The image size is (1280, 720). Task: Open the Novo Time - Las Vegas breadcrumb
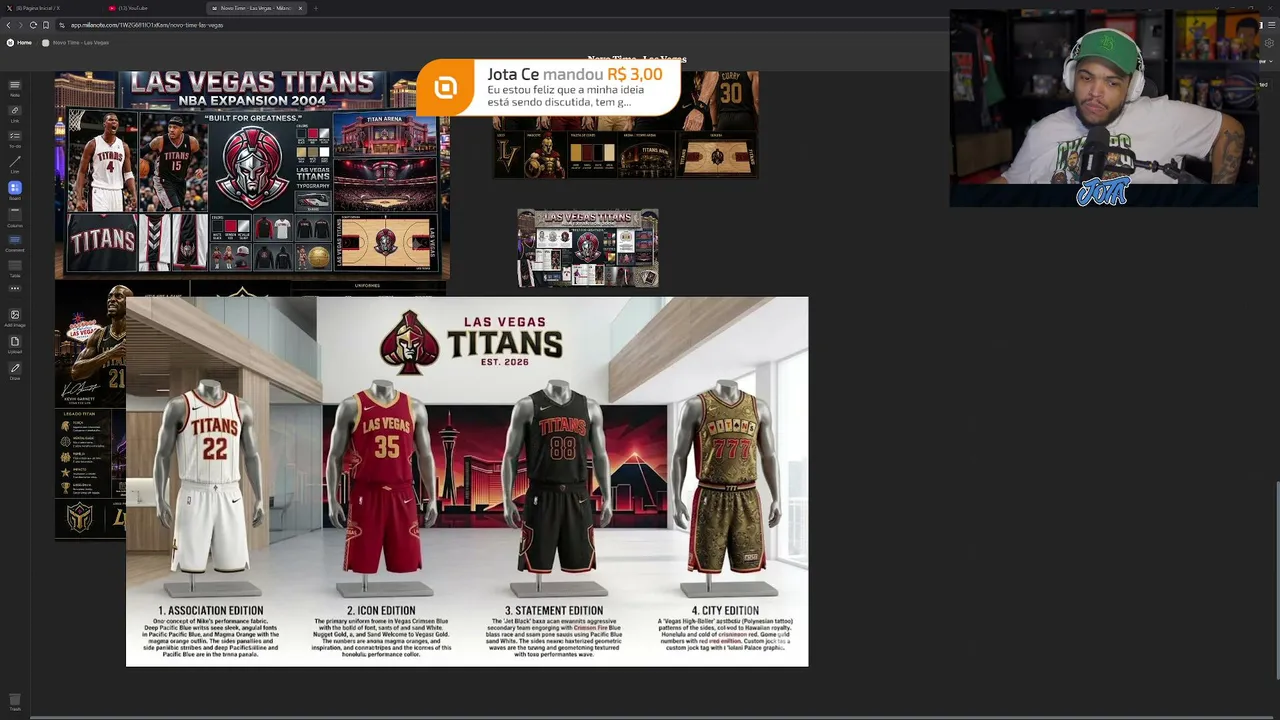point(76,43)
